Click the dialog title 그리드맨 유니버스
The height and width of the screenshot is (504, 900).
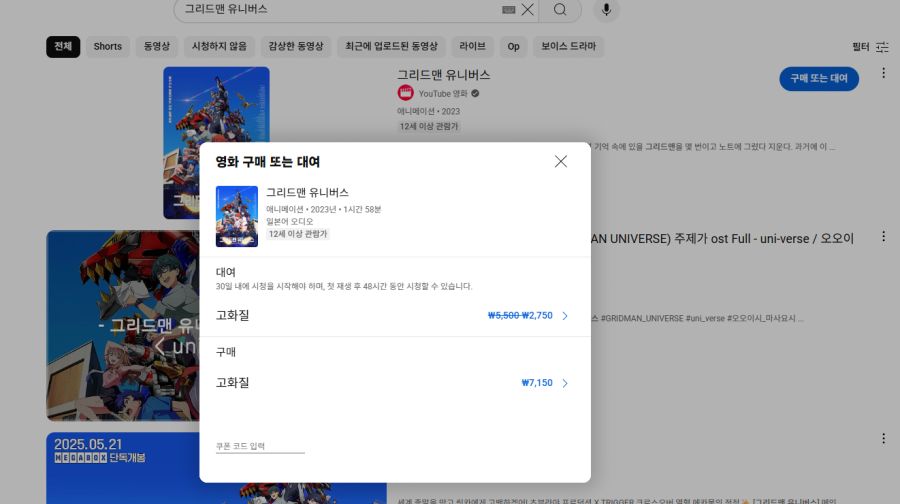(x=307, y=193)
